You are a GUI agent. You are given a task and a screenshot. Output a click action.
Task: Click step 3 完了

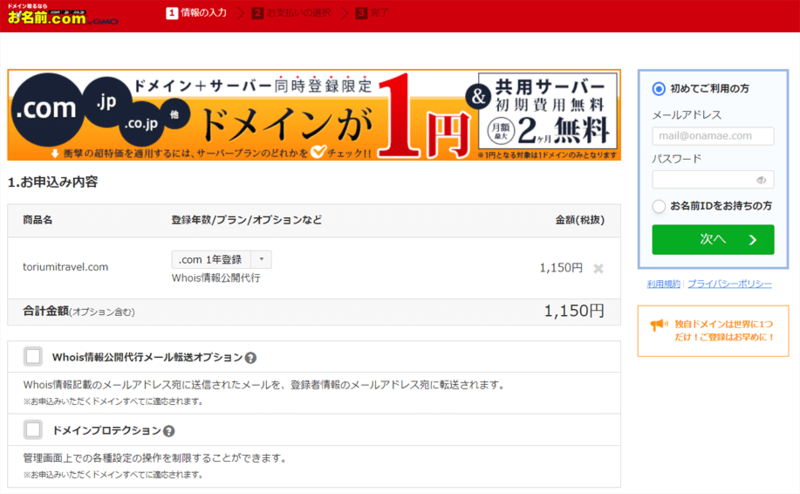click(x=372, y=13)
